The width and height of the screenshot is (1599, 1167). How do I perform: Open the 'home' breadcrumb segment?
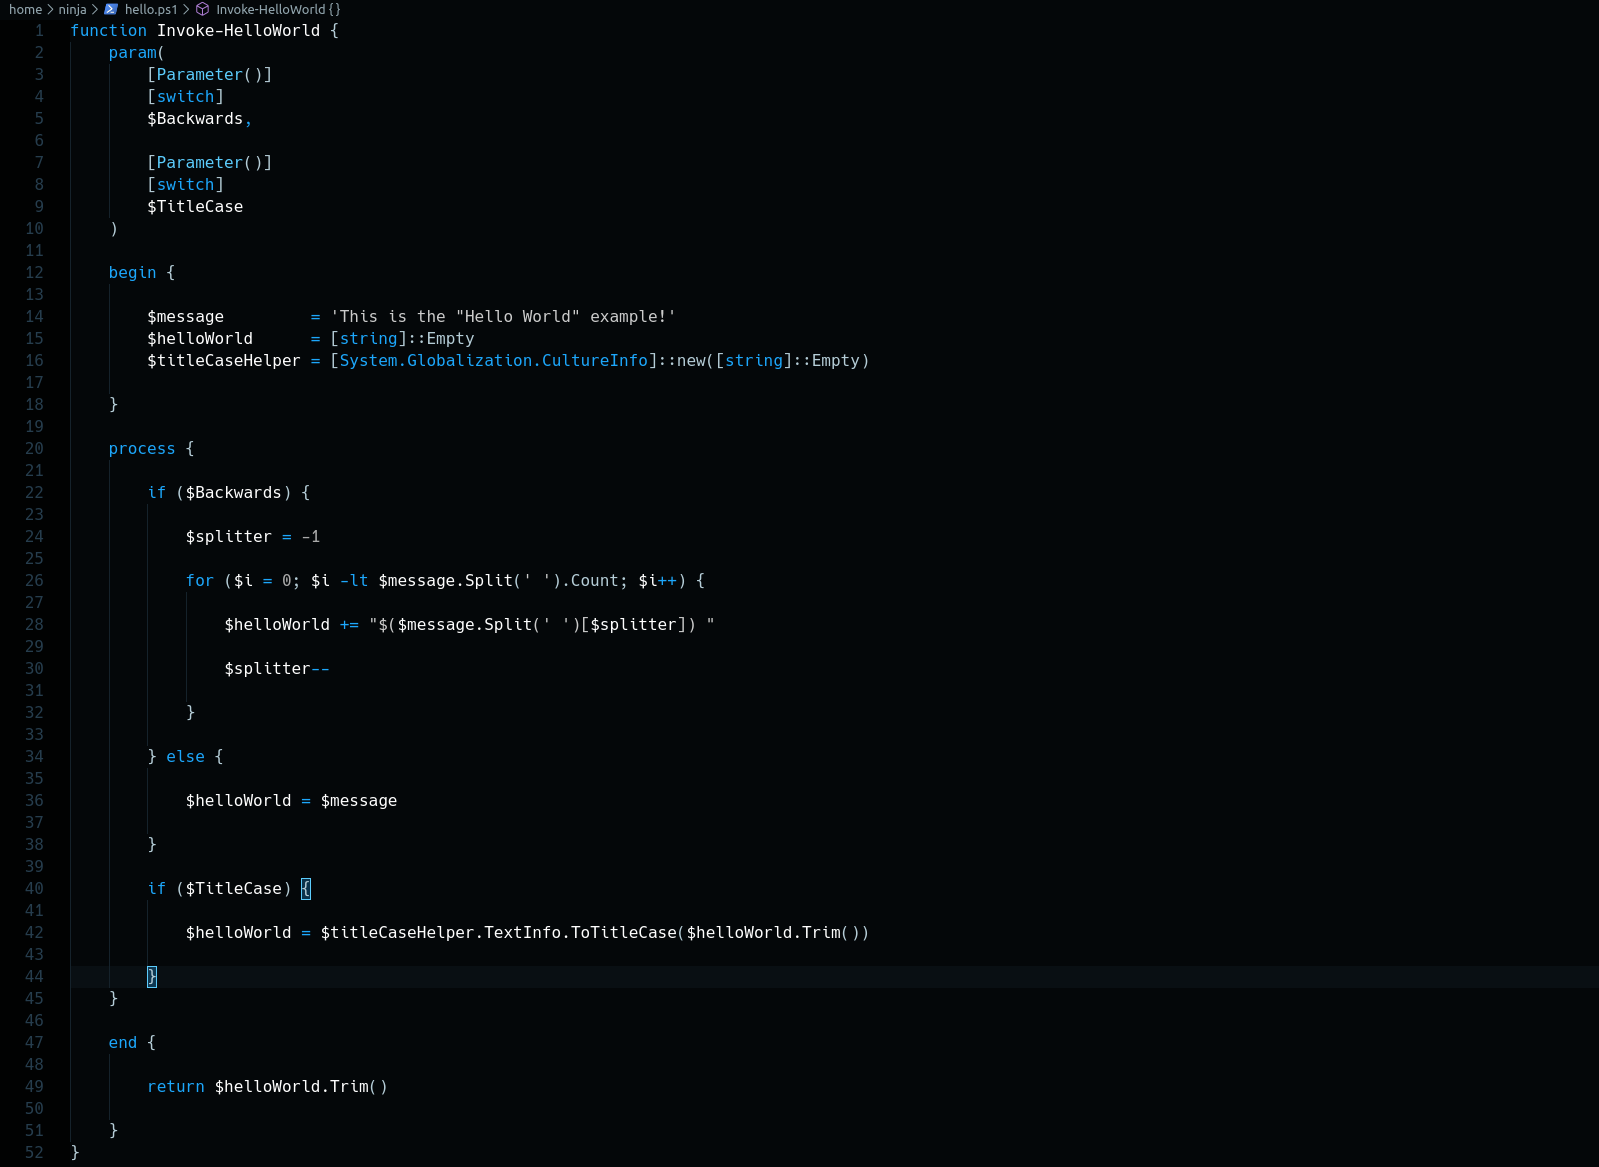(25, 9)
